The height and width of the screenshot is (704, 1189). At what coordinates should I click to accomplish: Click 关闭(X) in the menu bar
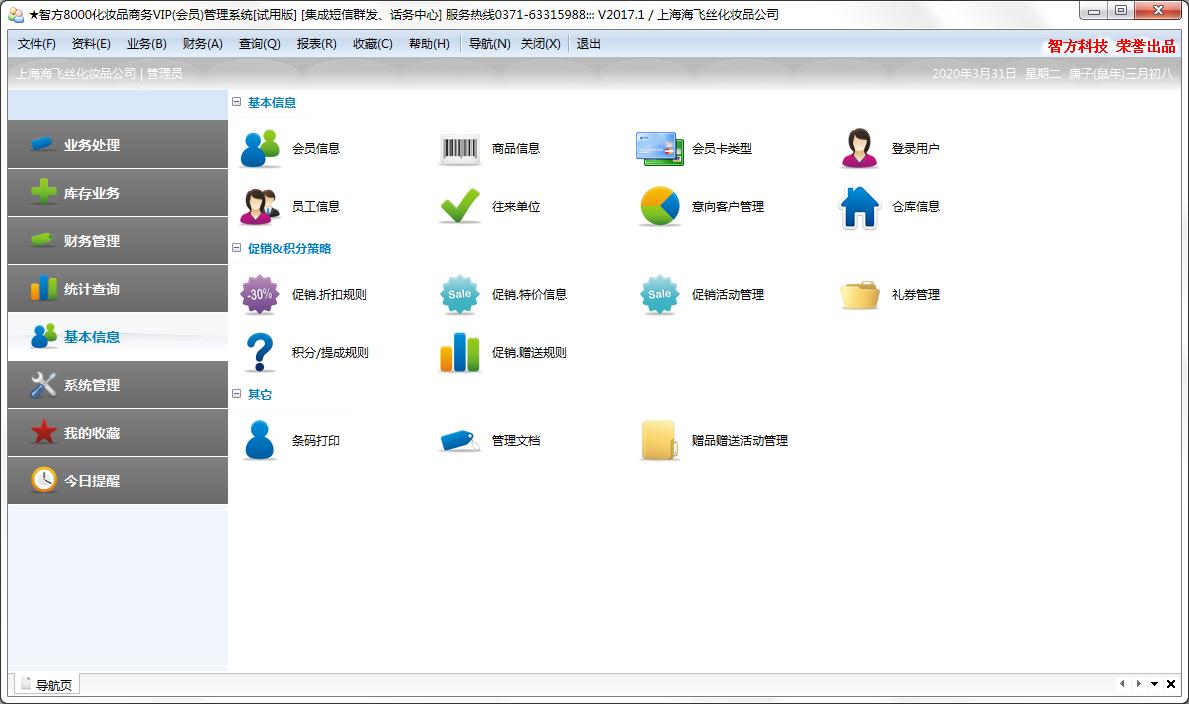(541, 44)
